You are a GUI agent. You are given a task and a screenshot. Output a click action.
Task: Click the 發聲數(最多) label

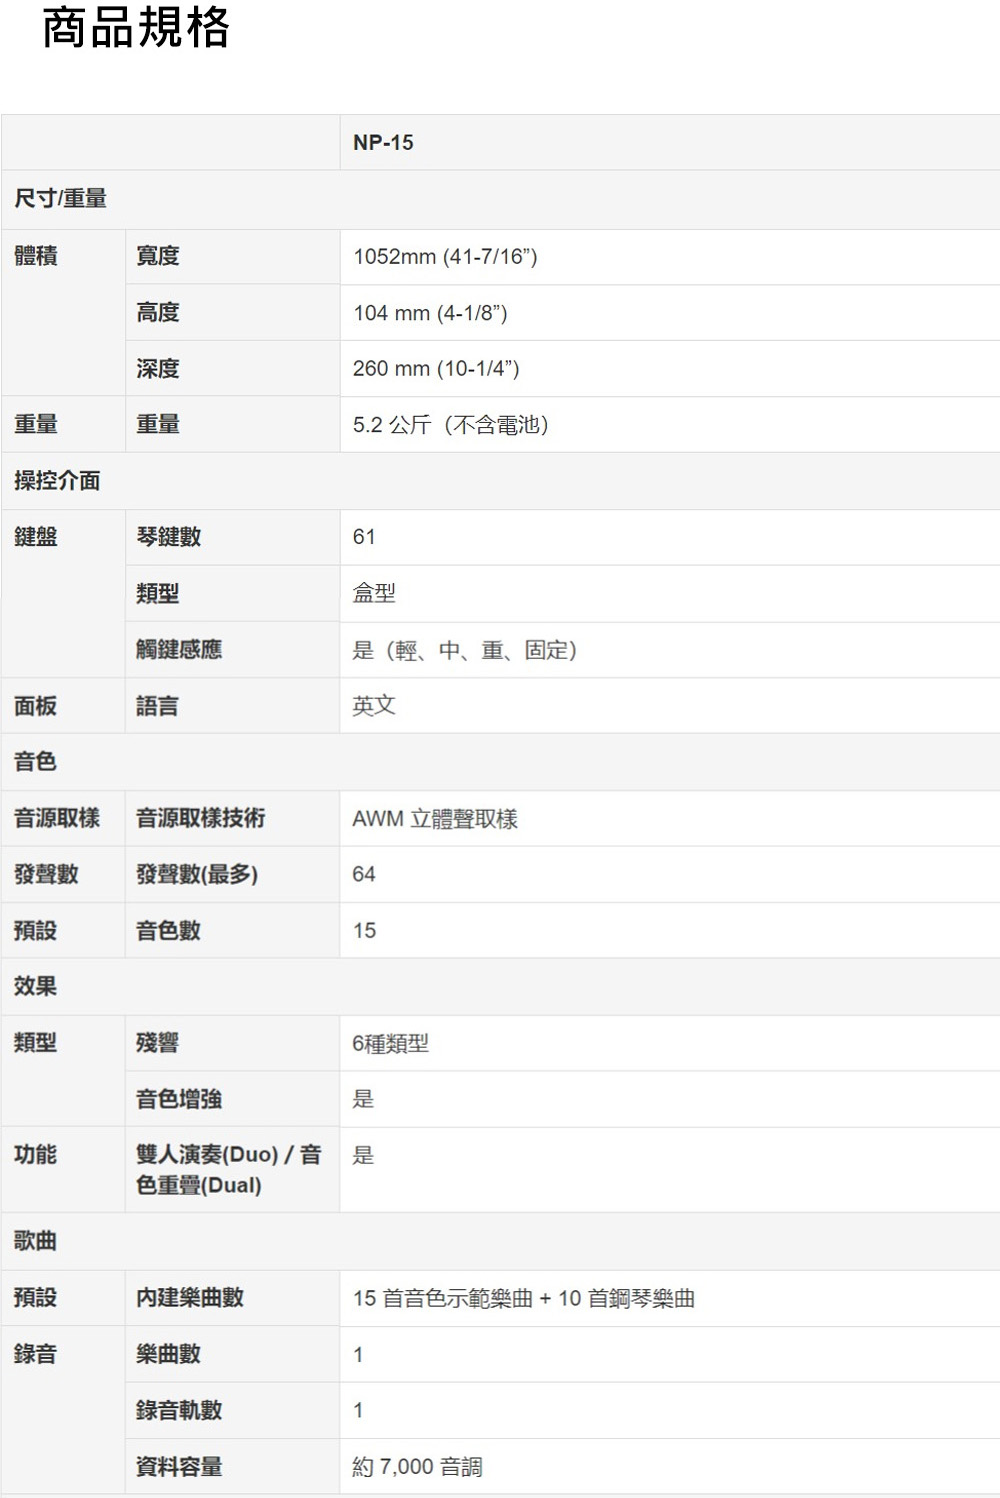(x=197, y=874)
